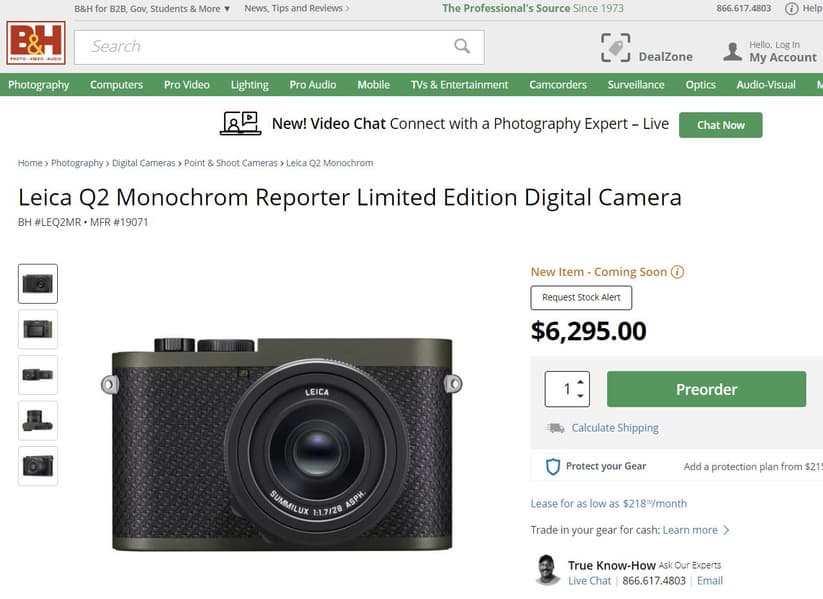Click the Coming Soon info icon
This screenshot has width=823, height=599.
point(677,272)
